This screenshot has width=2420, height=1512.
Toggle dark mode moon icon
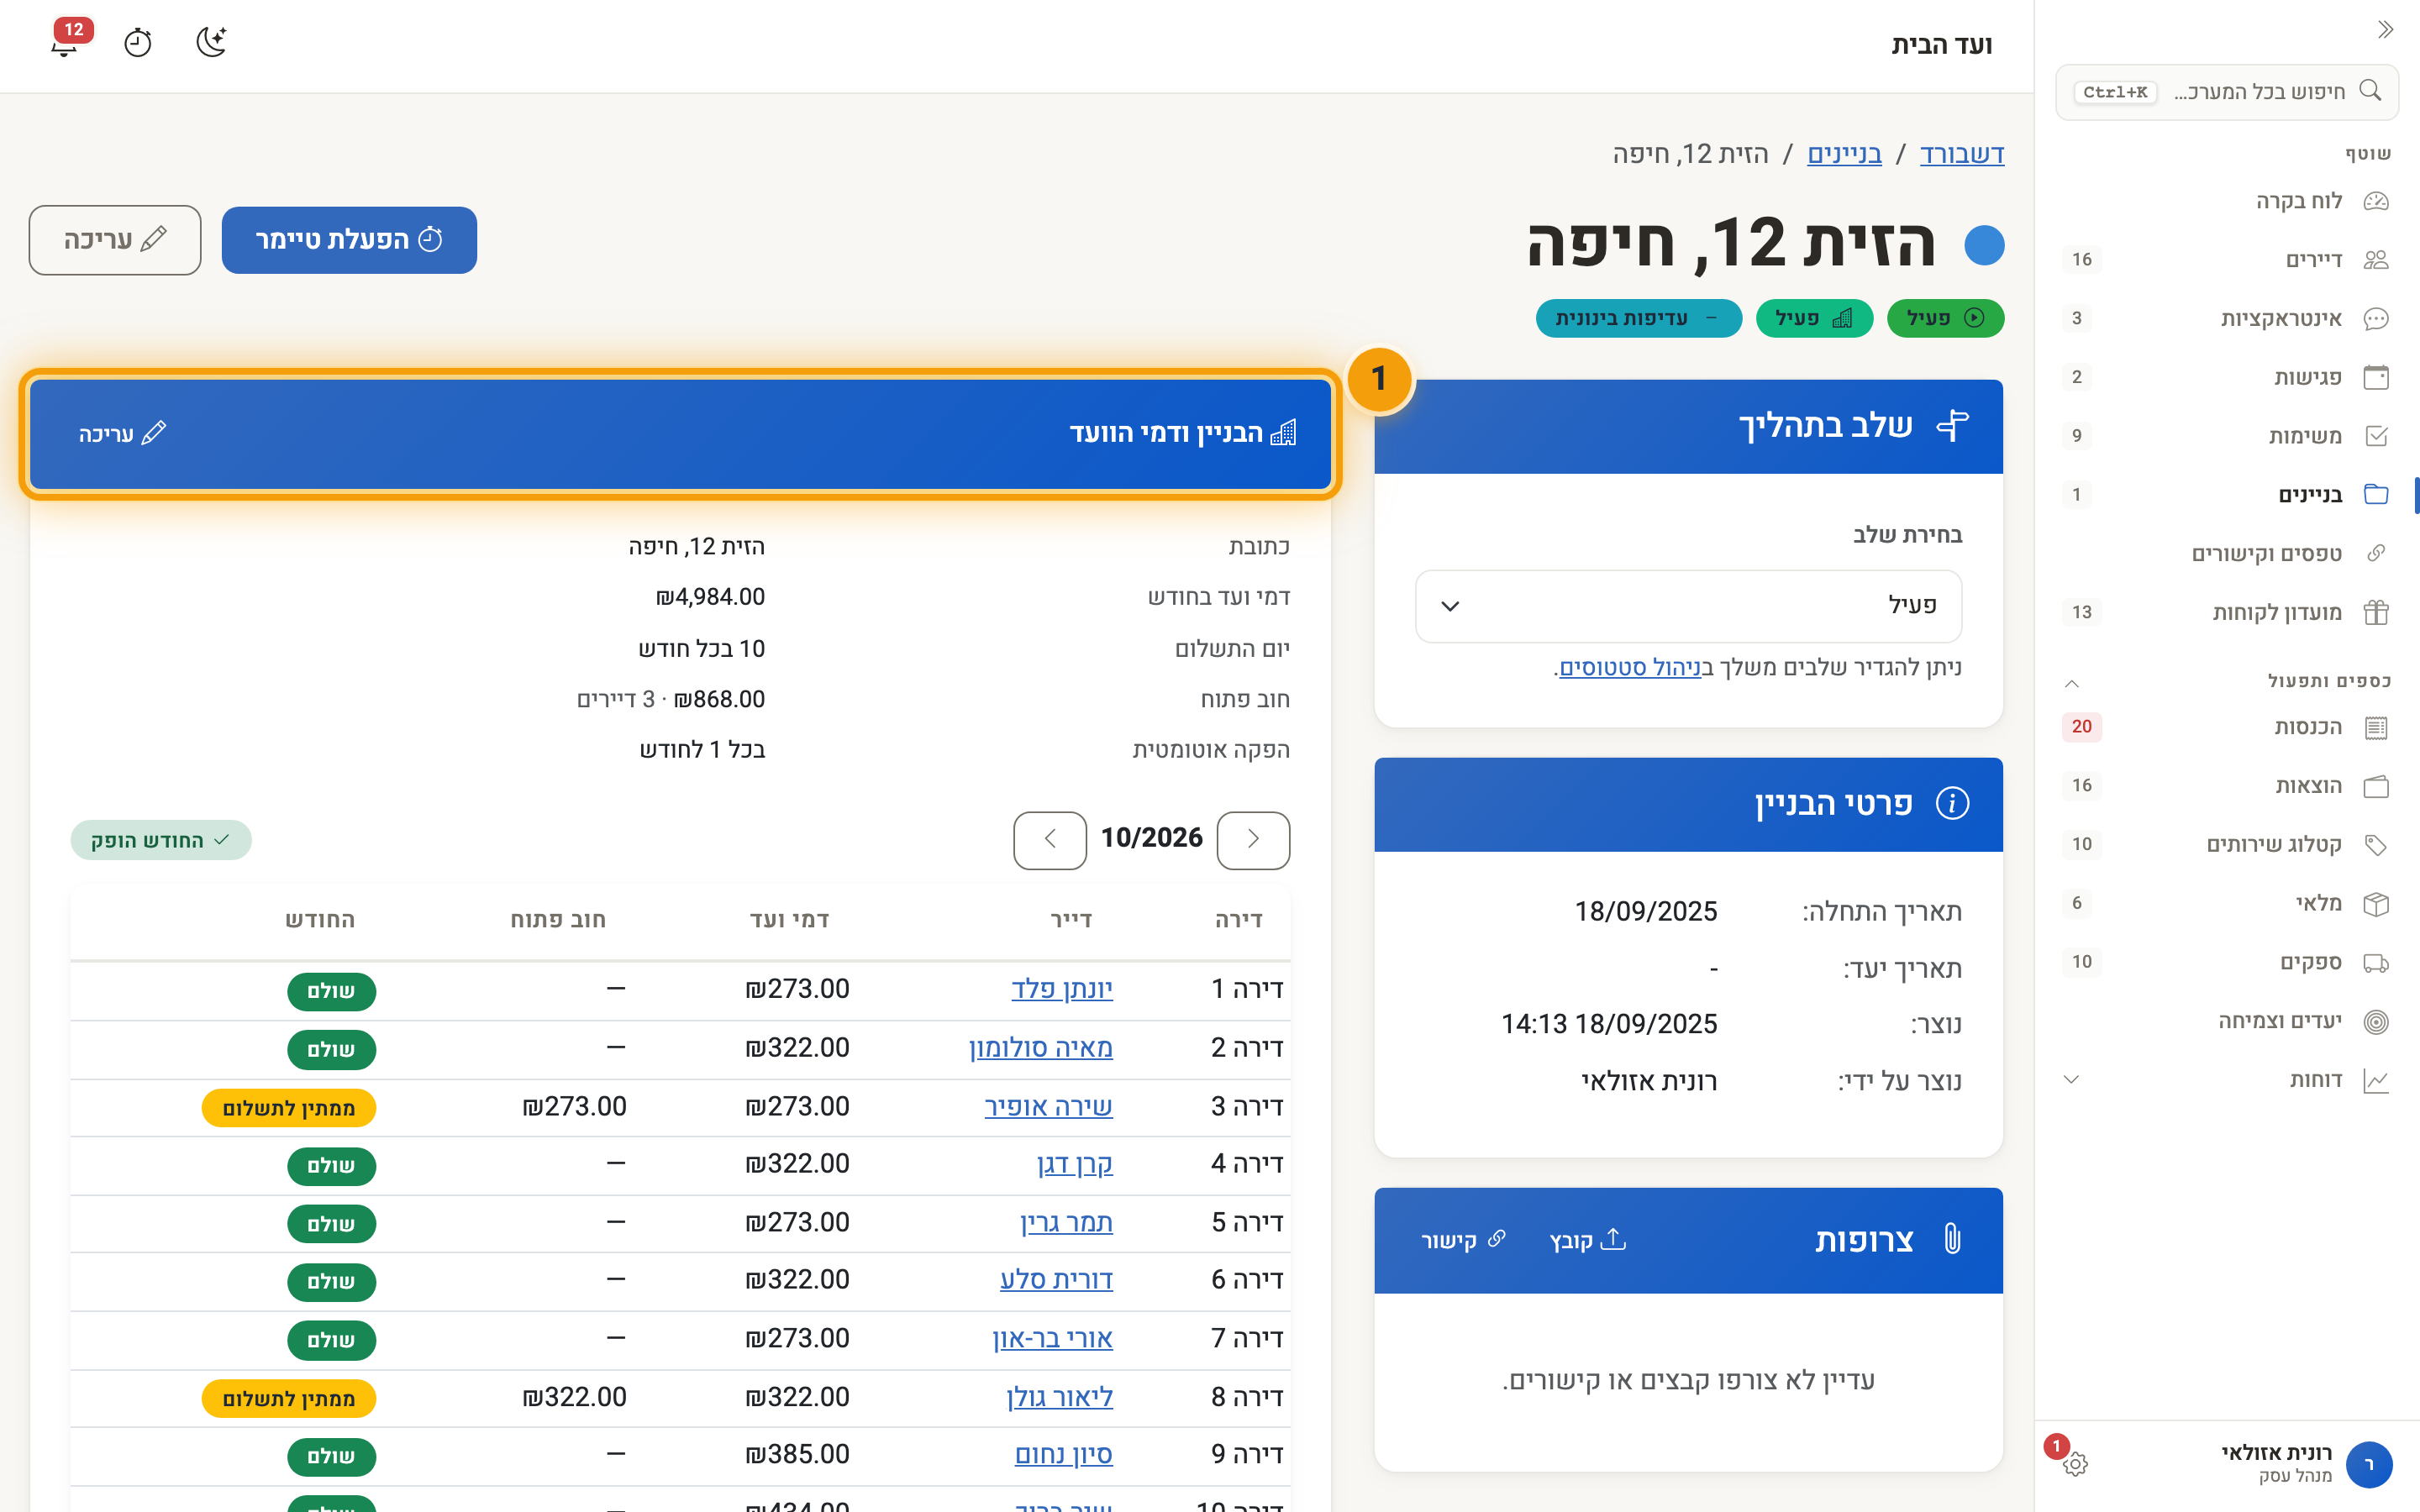pos(211,42)
